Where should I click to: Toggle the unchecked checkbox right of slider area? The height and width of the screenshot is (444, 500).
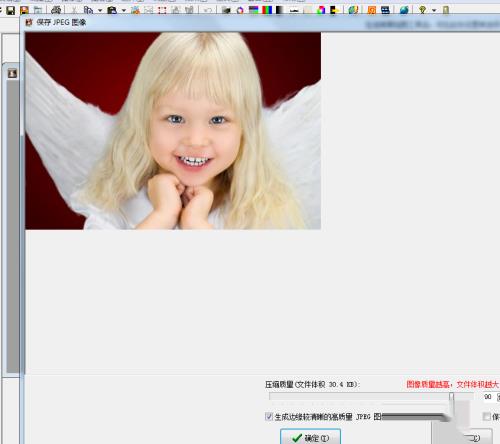[x=487, y=416]
